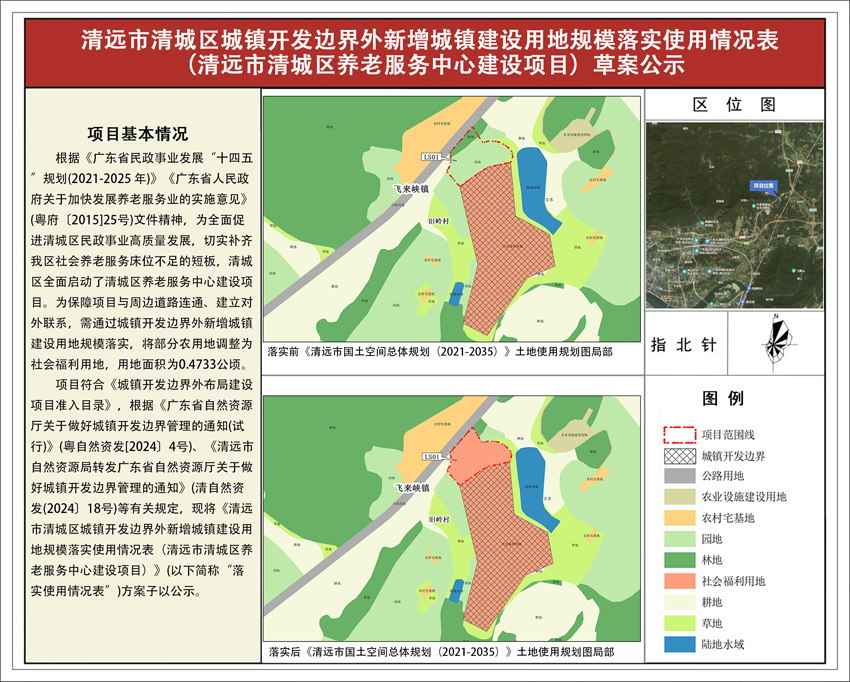The image size is (850, 682).
Task: Click the red dashed 项目范围线 legend symbol
Action: [680, 434]
